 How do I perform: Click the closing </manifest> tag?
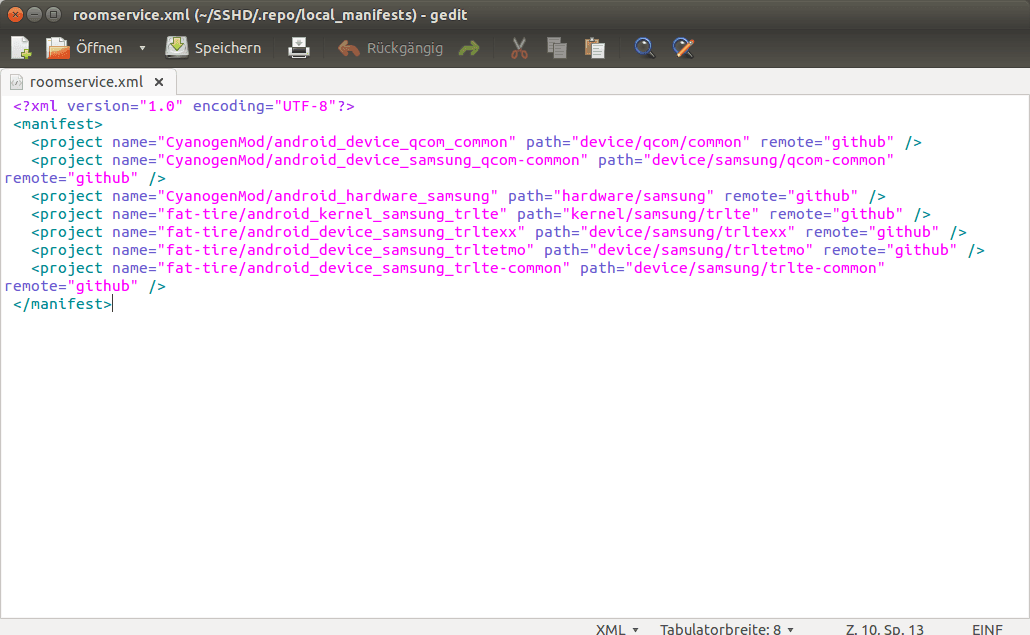[62, 304]
